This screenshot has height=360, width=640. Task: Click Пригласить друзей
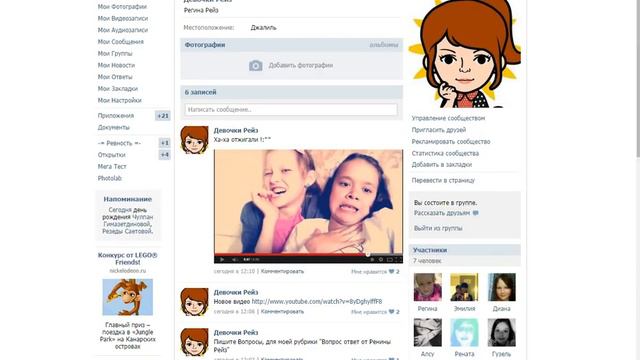(x=439, y=130)
